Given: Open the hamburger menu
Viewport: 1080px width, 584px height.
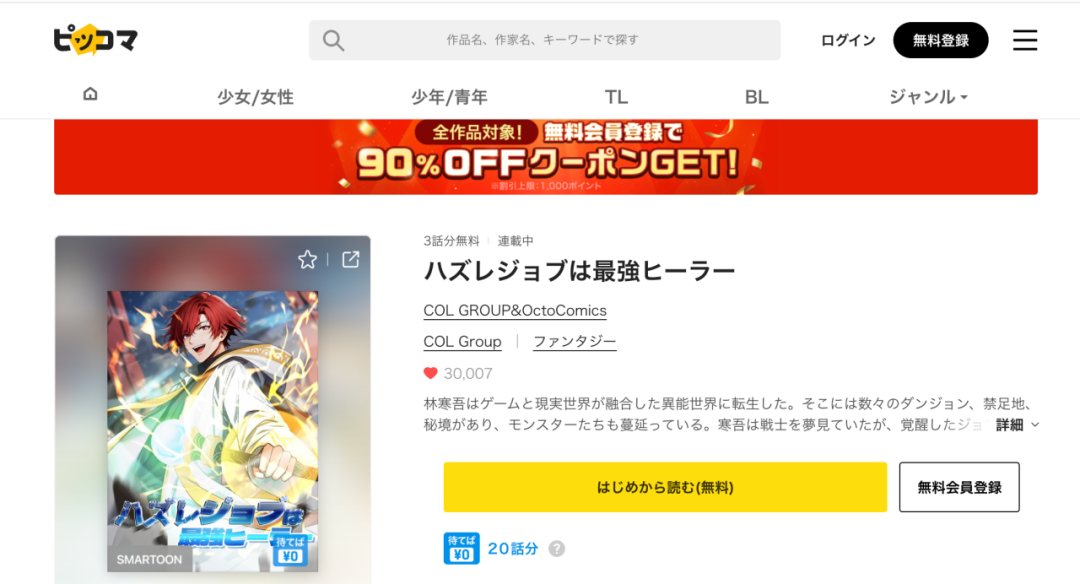Looking at the screenshot, I should click(1025, 40).
